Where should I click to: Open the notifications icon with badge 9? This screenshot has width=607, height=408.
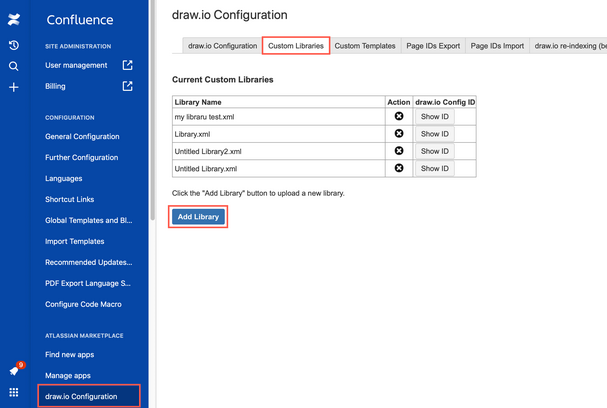(x=15, y=370)
